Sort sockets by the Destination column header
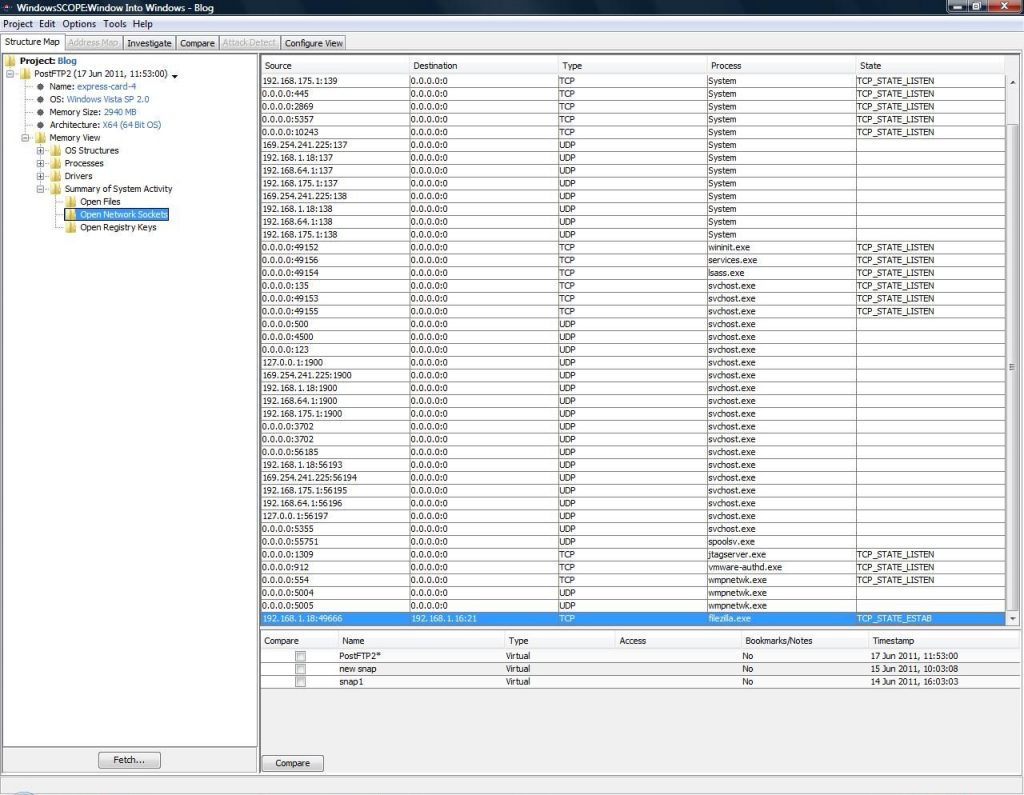The image size is (1024, 795). pos(483,66)
